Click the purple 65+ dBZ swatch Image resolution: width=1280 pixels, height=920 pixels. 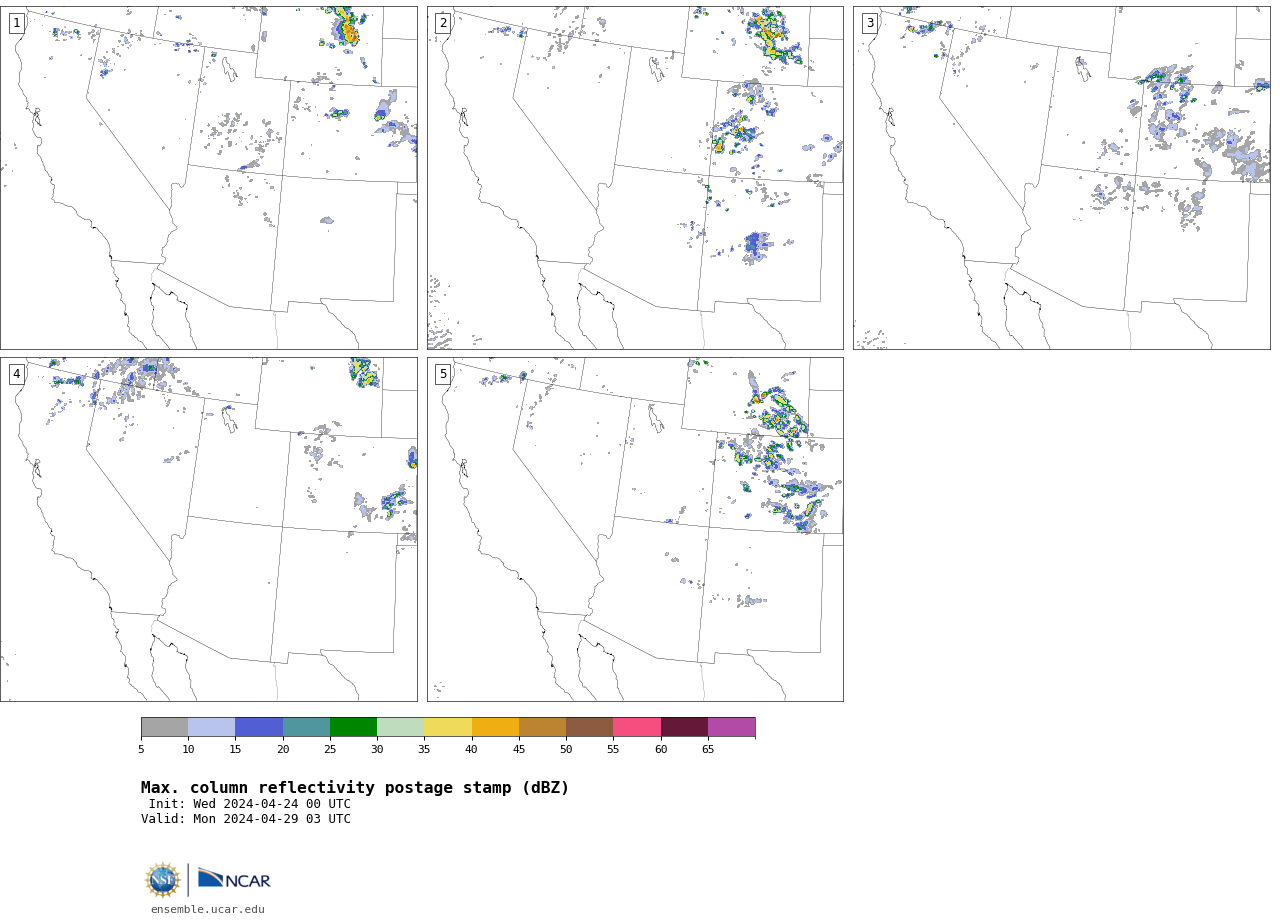coord(732,727)
